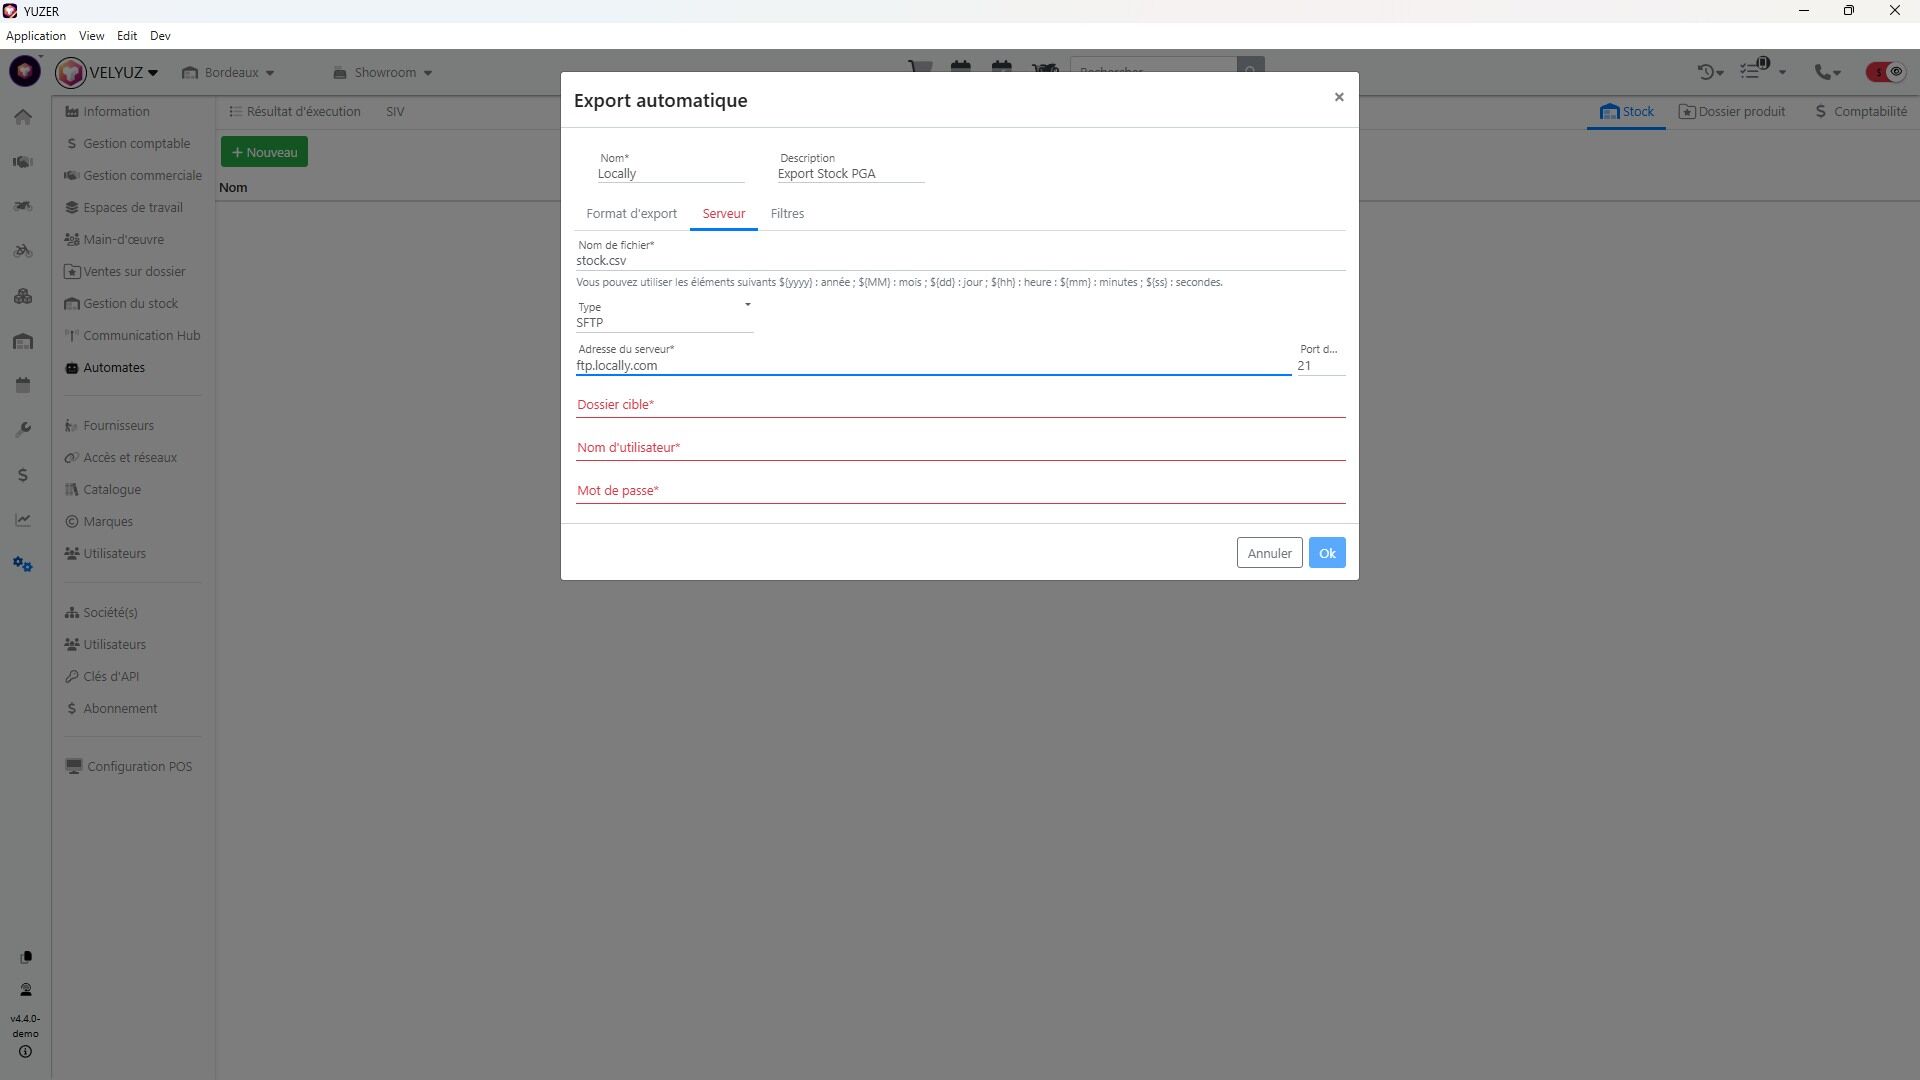This screenshot has width=1920, height=1080.
Task: Open the bicycle icon in sidebar
Action: 23,251
